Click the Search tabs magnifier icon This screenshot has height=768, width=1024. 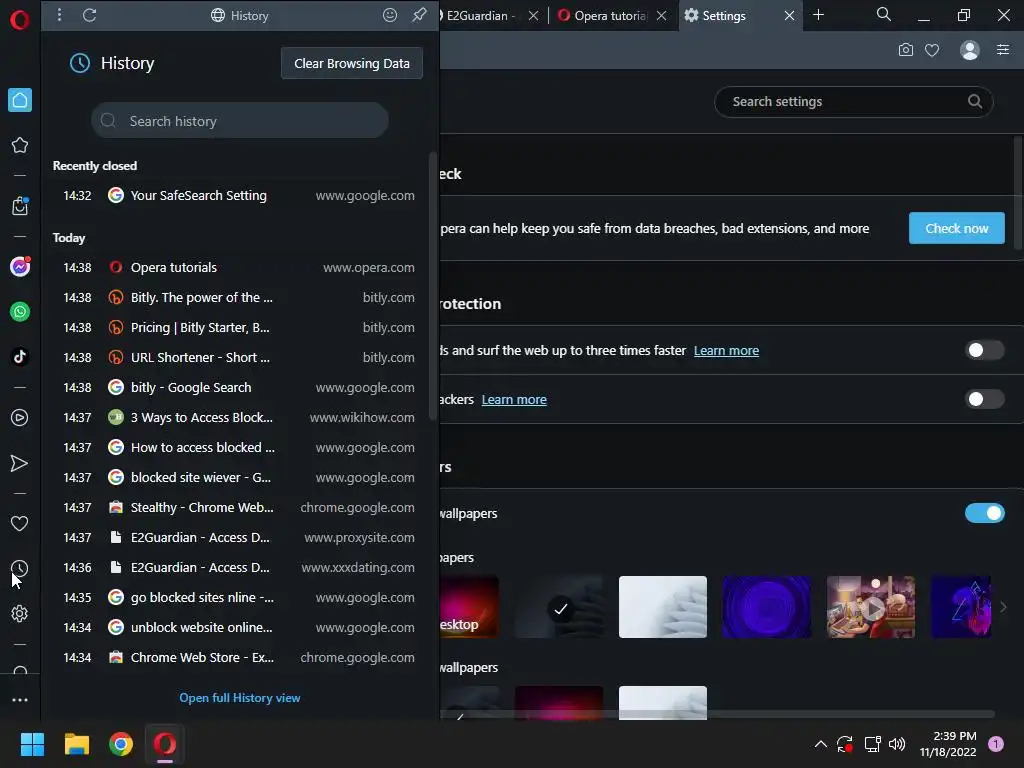click(884, 14)
